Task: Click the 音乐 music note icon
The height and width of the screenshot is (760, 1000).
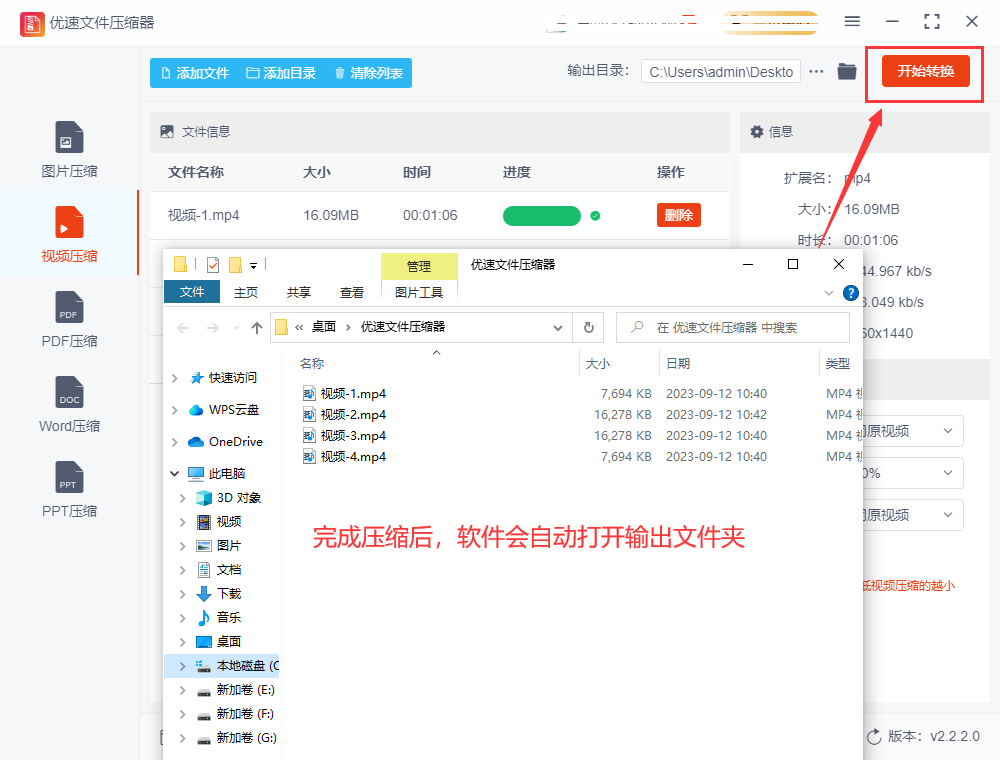Action: coord(204,617)
